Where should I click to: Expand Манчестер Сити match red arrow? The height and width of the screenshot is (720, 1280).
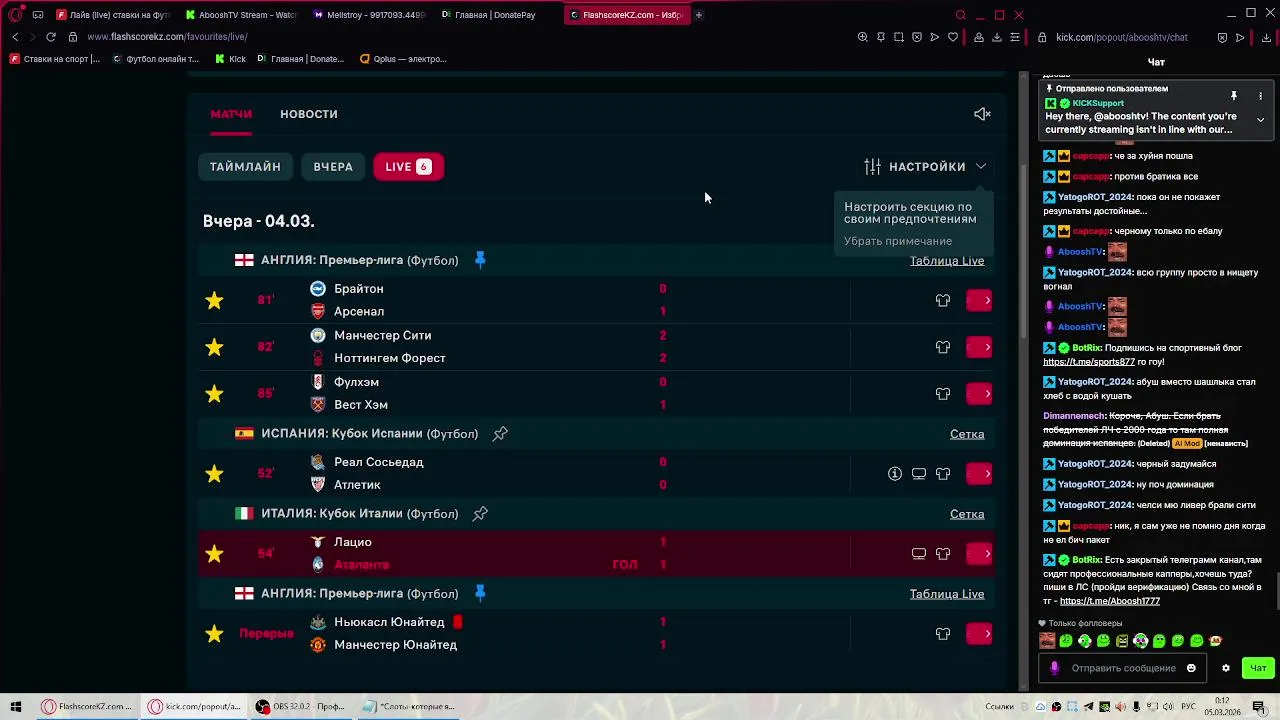979,347
